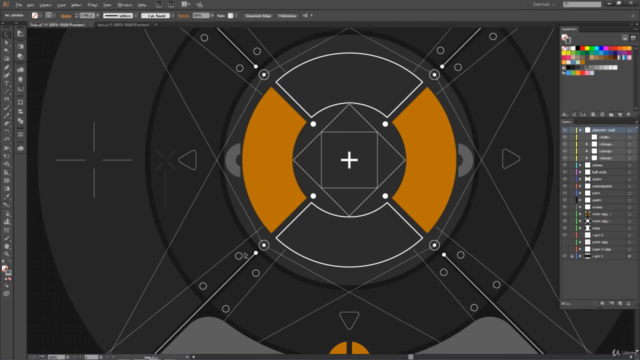Click the search field at top right
Screen dimensions: 640x360
pyautogui.click(x=582, y=4)
